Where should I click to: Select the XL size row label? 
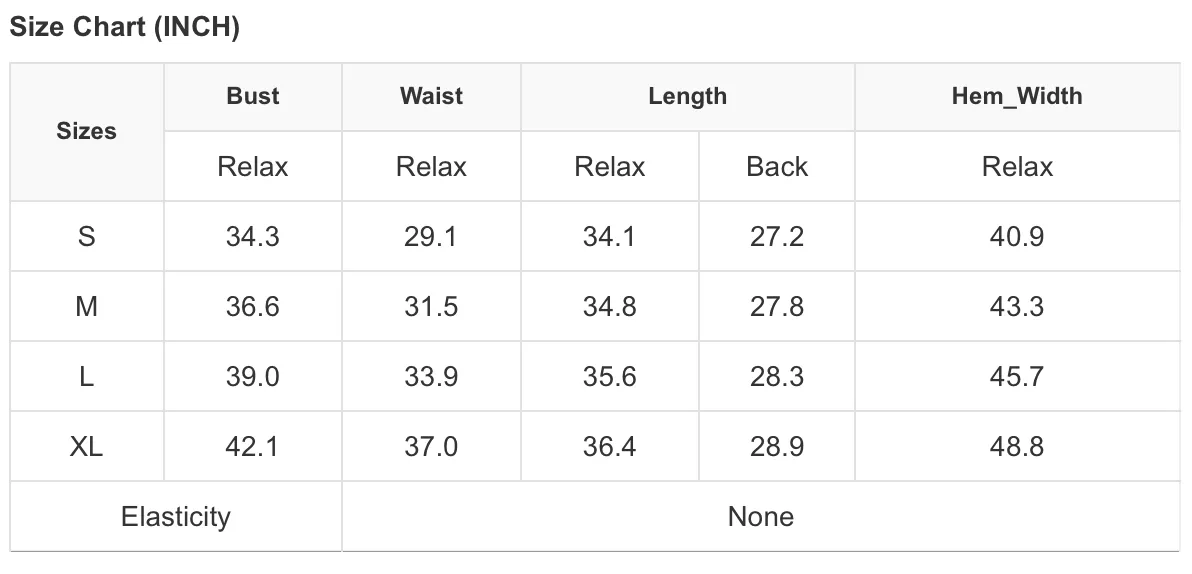pyautogui.click(x=87, y=446)
